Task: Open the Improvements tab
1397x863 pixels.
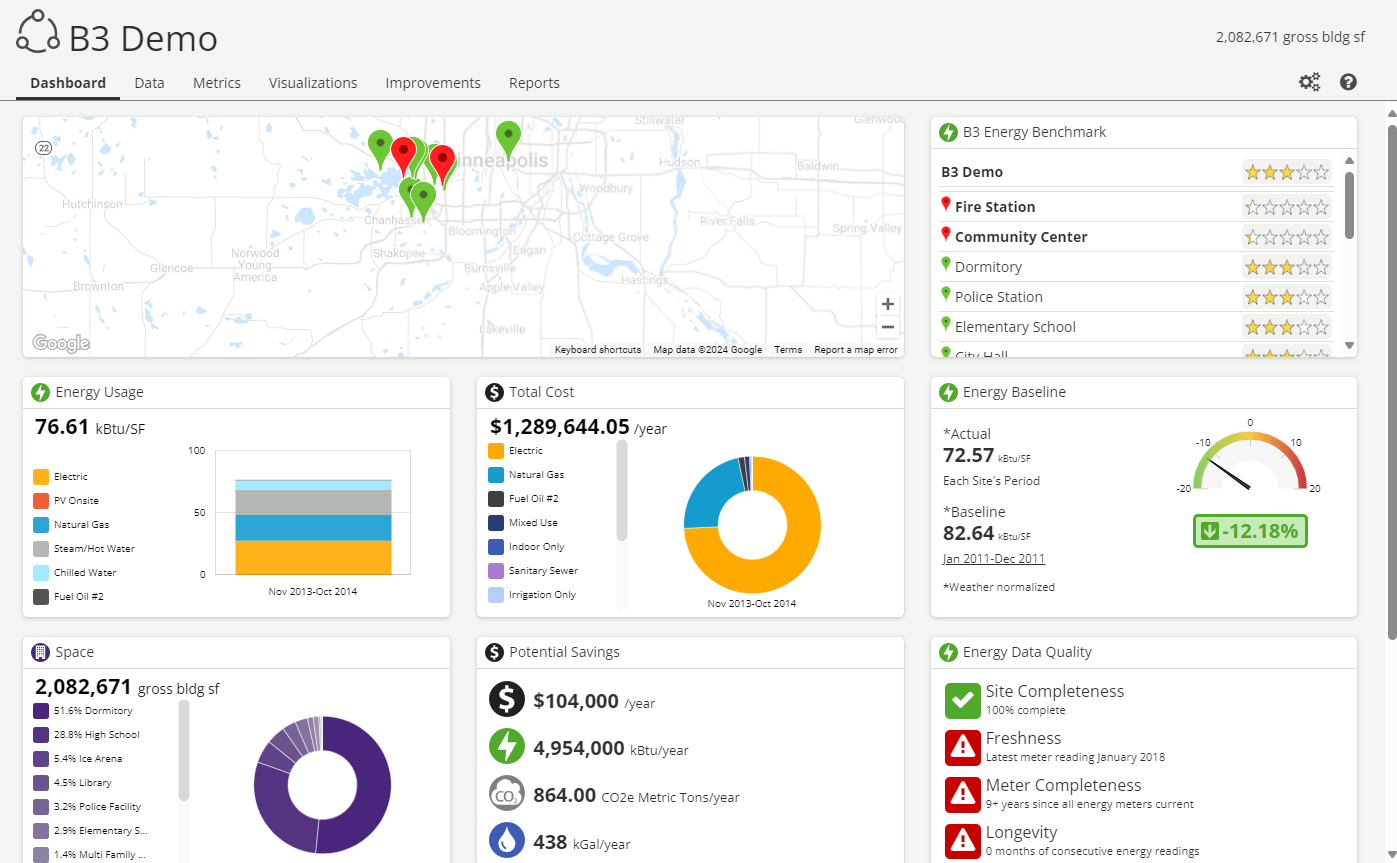Action: click(x=433, y=83)
